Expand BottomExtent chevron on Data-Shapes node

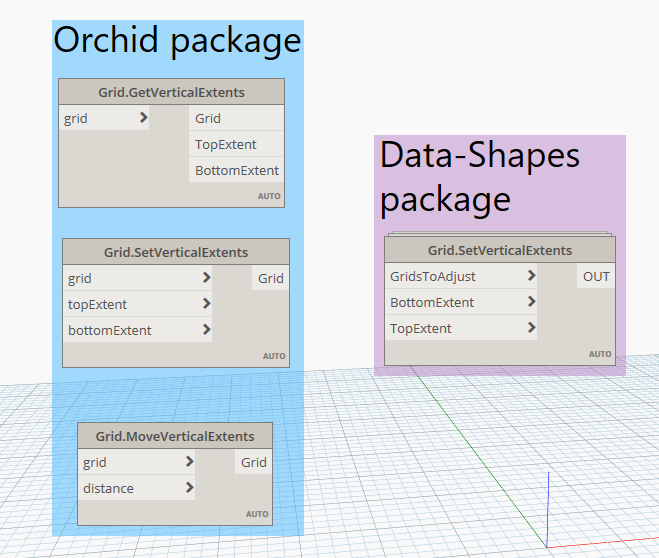click(532, 301)
